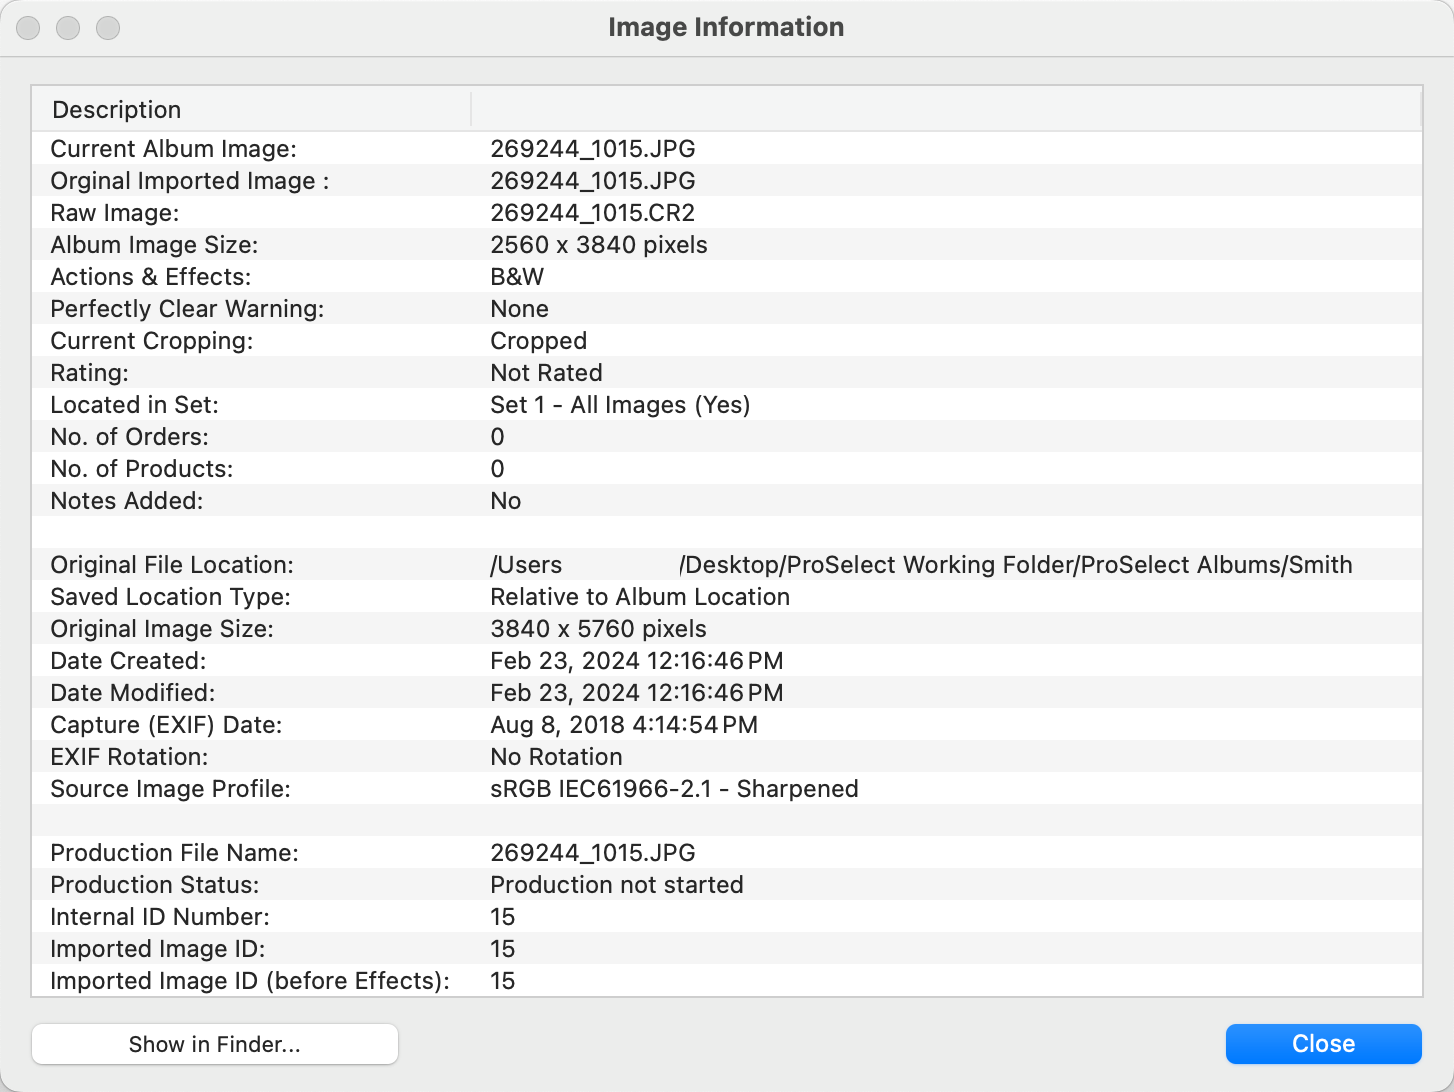Viewport: 1454px width, 1092px height.
Task: Click the Production not started status
Action: [616, 885]
